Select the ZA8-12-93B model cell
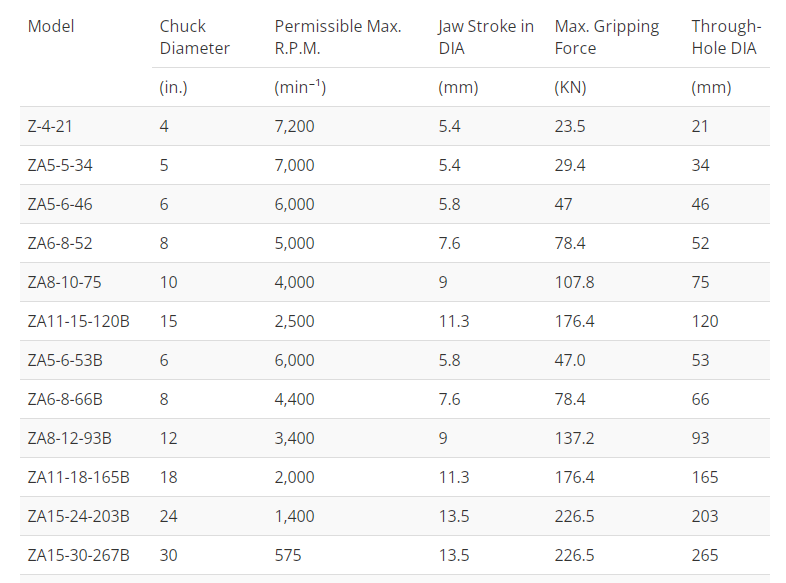 coord(69,438)
